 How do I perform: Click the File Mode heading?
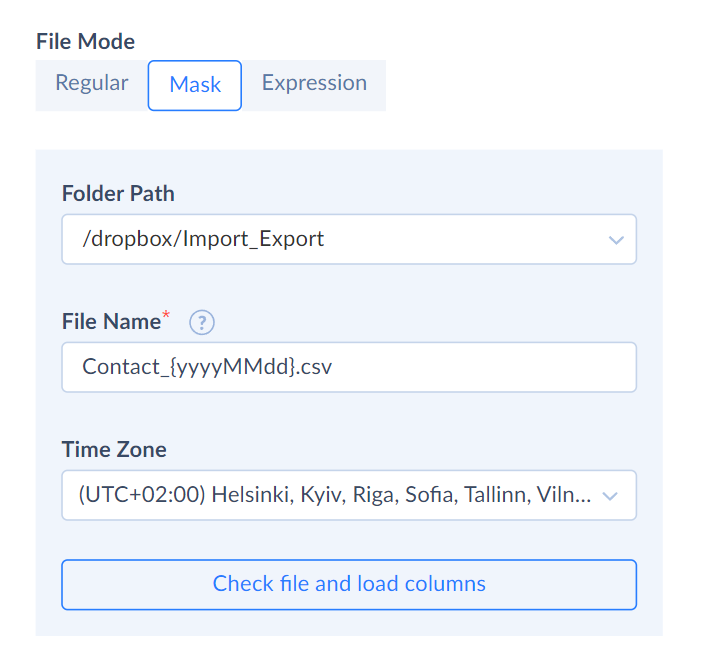(x=85, y=42)
